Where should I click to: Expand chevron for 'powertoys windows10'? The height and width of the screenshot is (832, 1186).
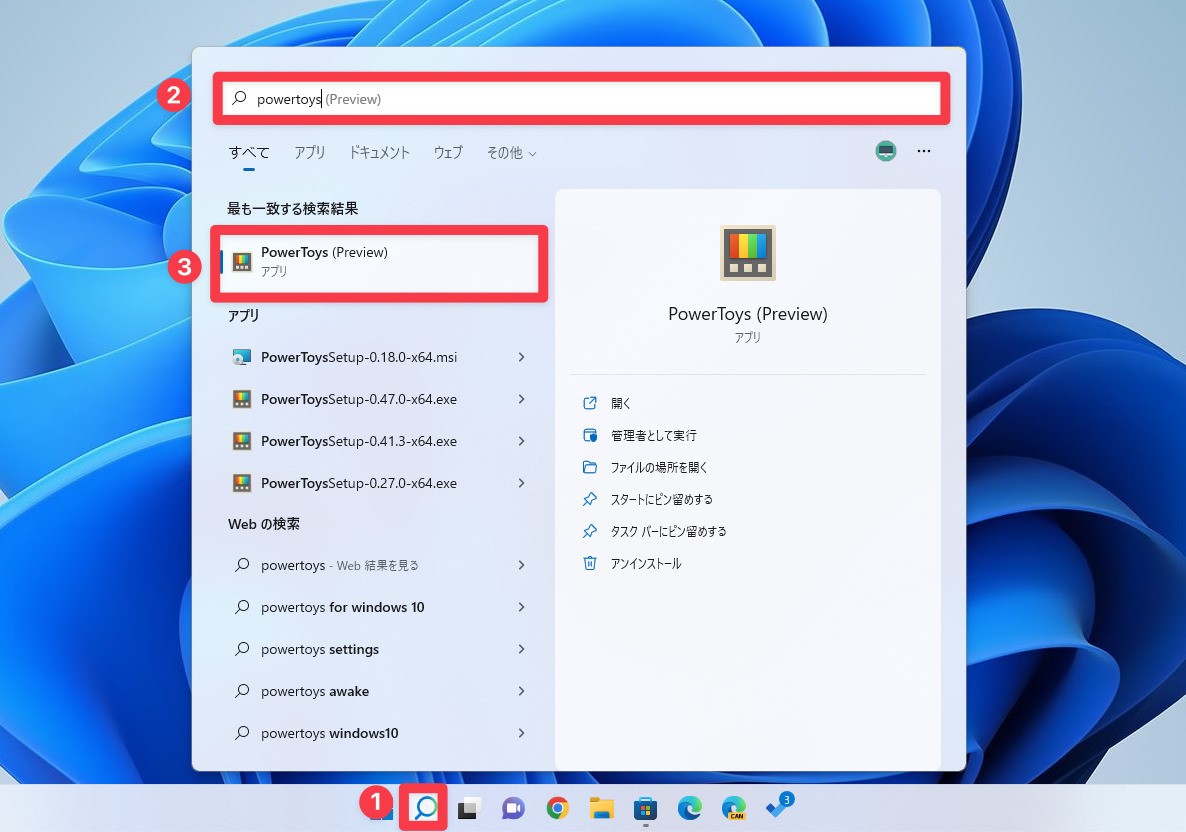click(x=521, y=733)
